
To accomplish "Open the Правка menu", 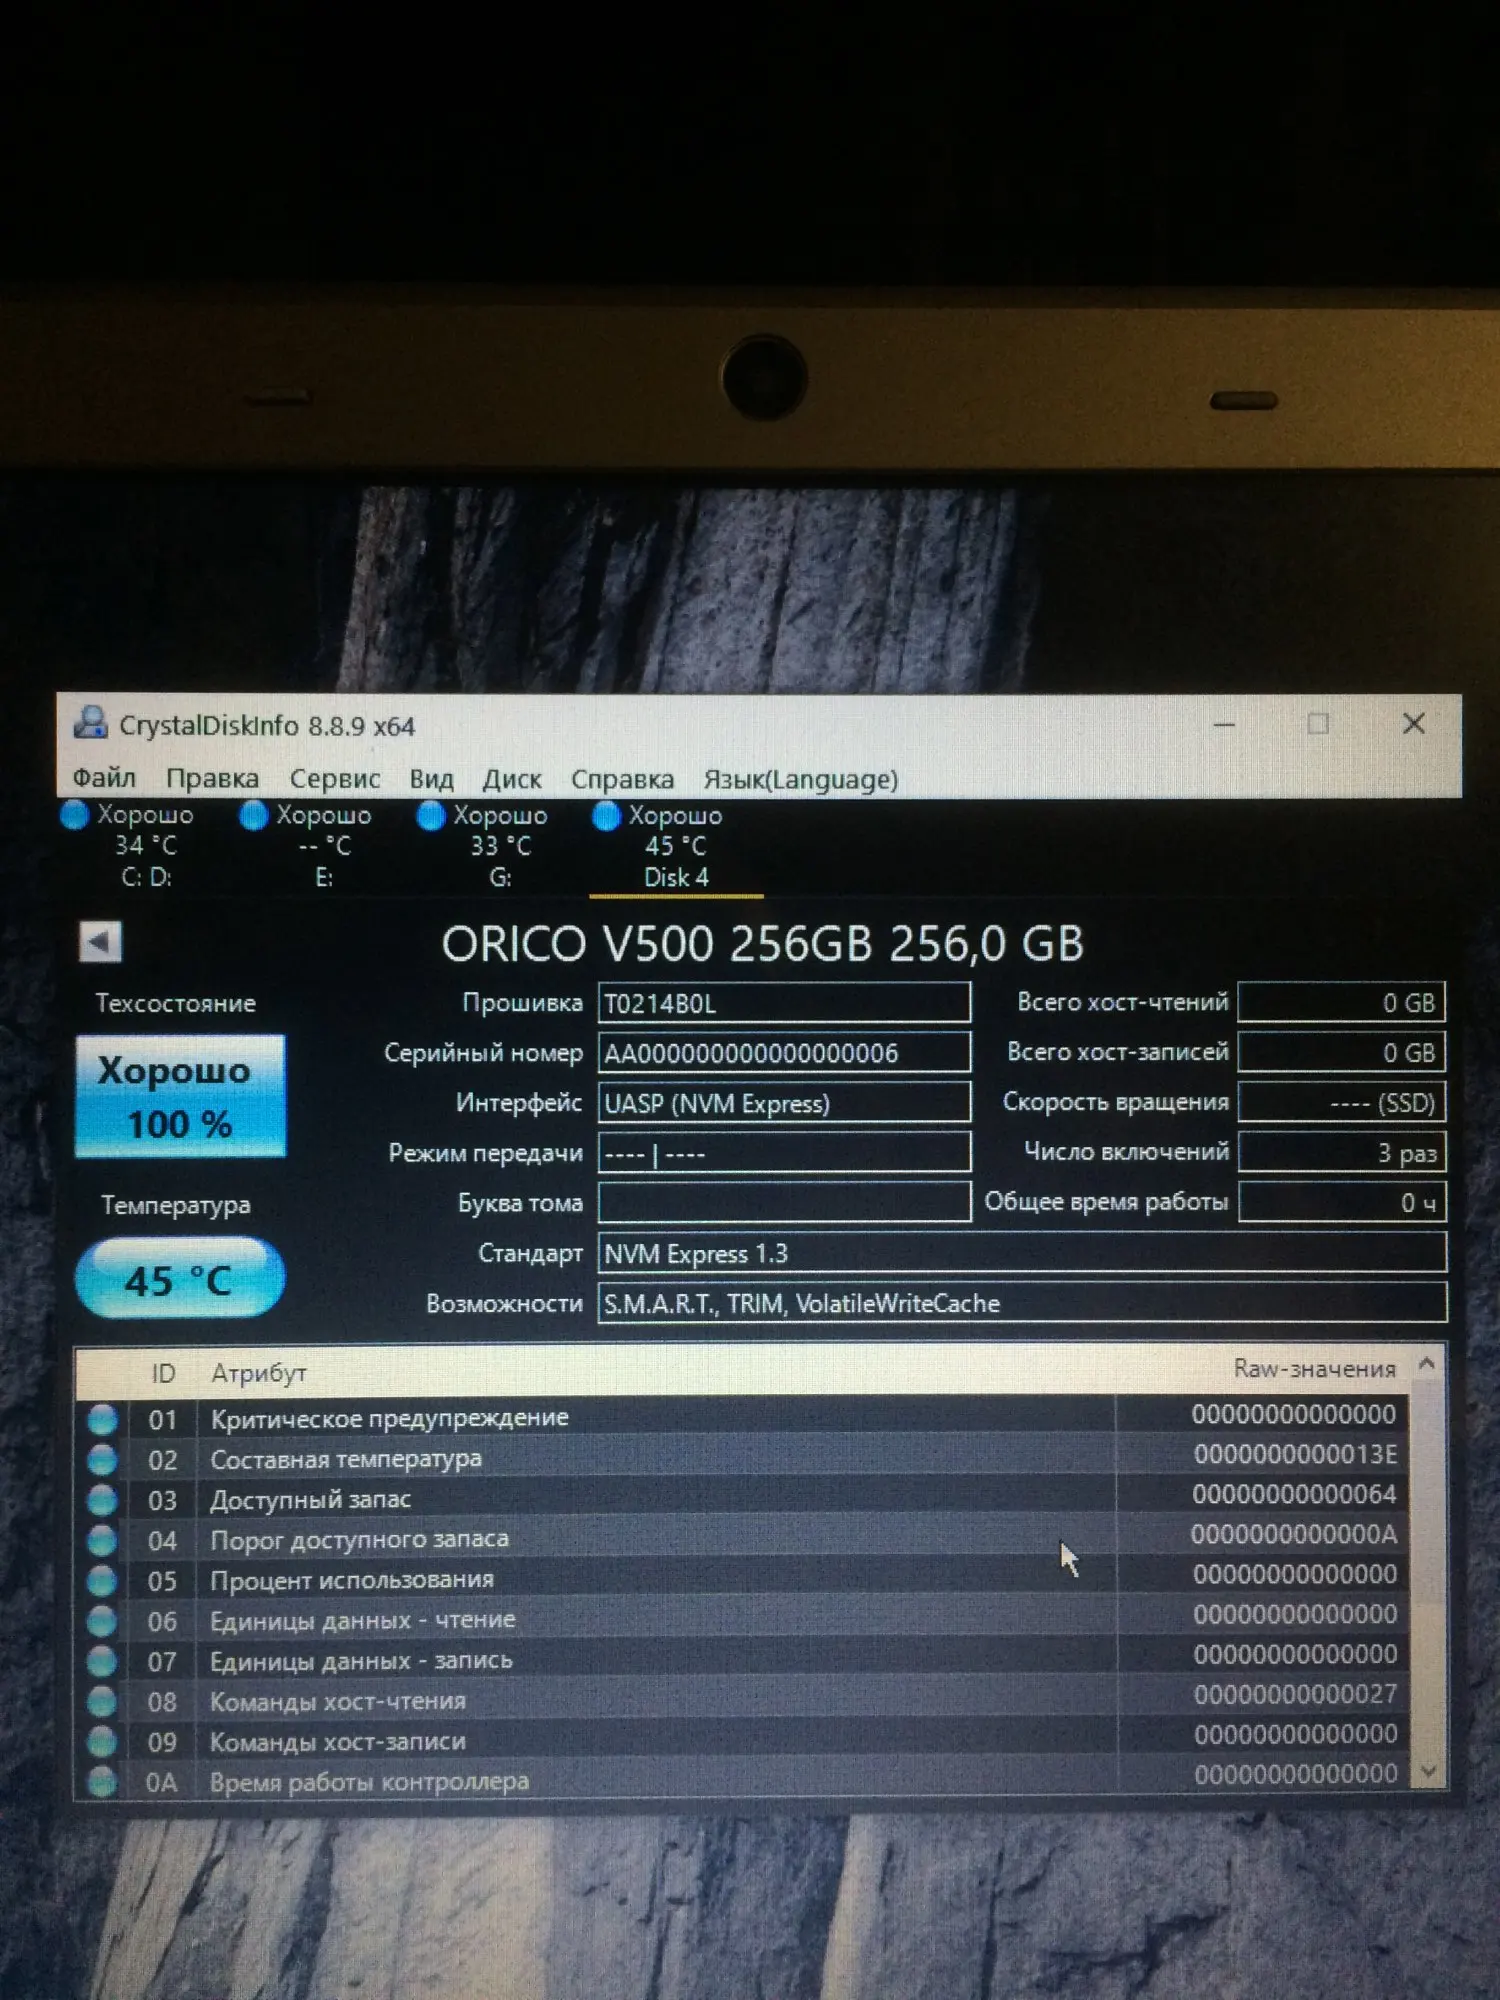I will 213,778.
